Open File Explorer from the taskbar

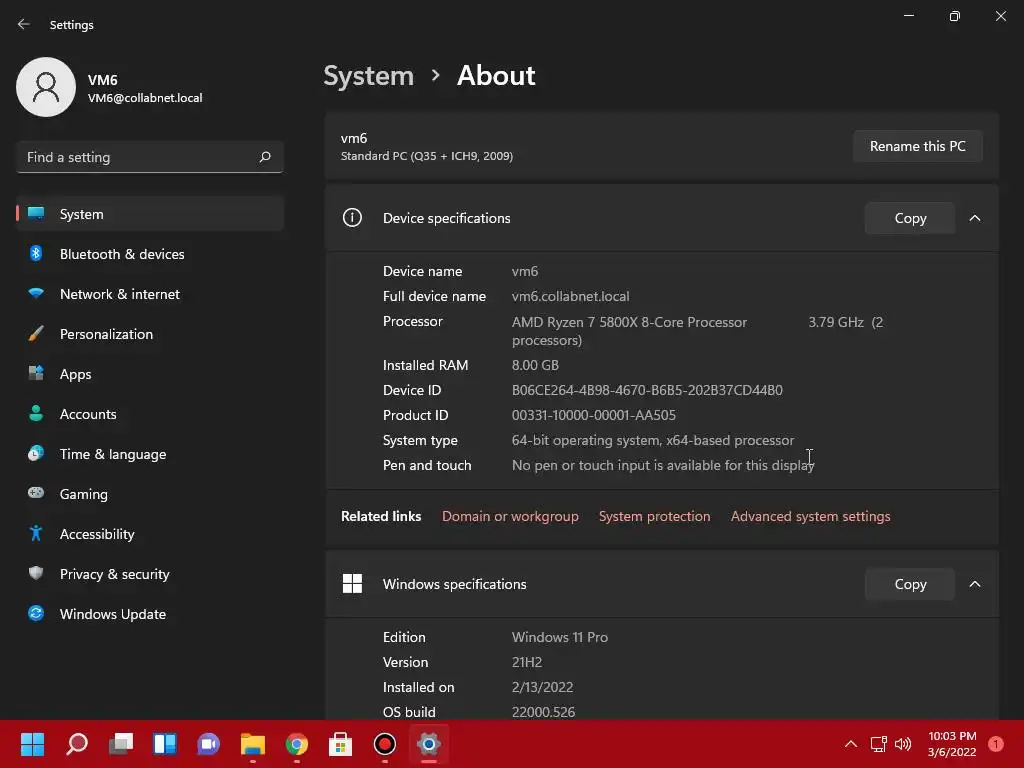click(253, 744)
